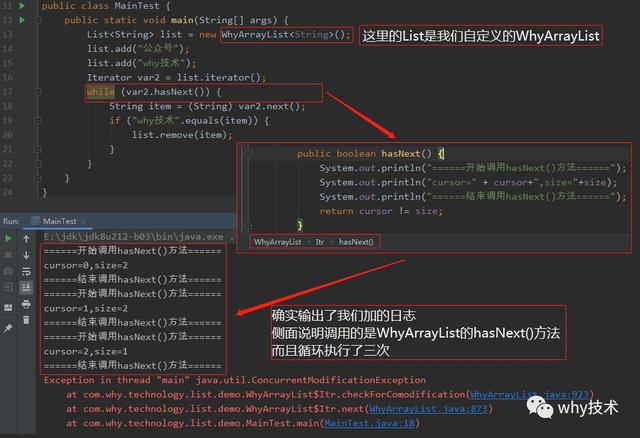640x438 pixels.
Task: Collapse hasNext method fold marker in inset
Action: click(248, 153)
